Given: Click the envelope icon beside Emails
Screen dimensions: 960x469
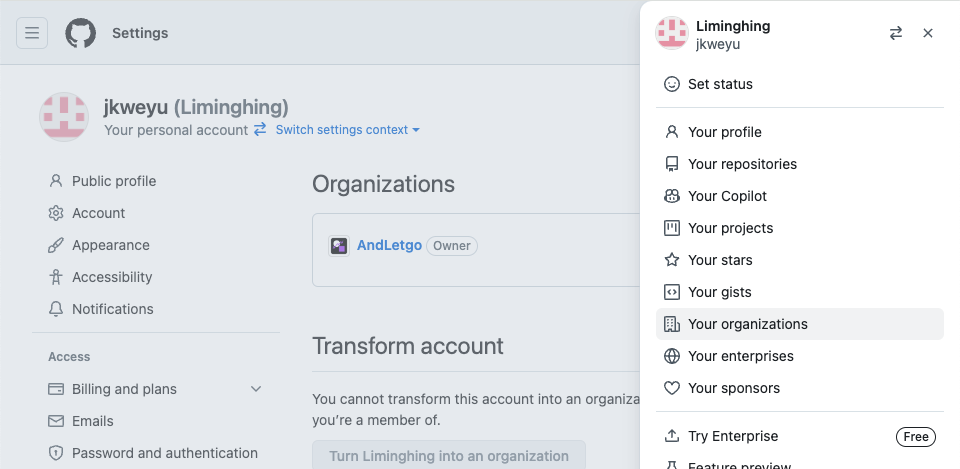Looking at the screenshot, I should pyautogui.click(x=56, y=421).
